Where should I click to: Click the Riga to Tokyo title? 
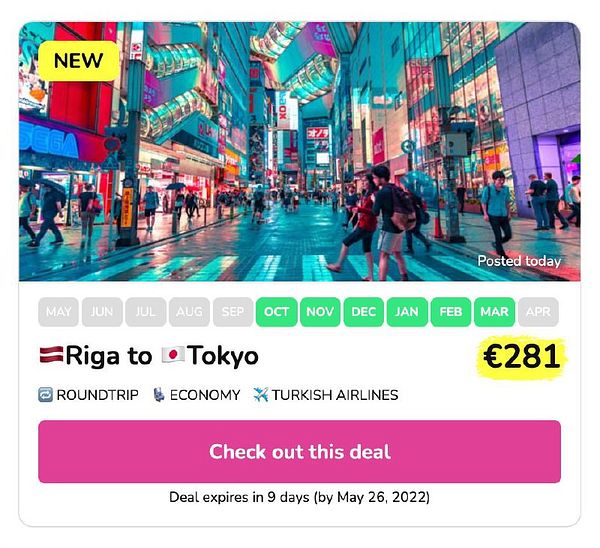pos(149,356)
